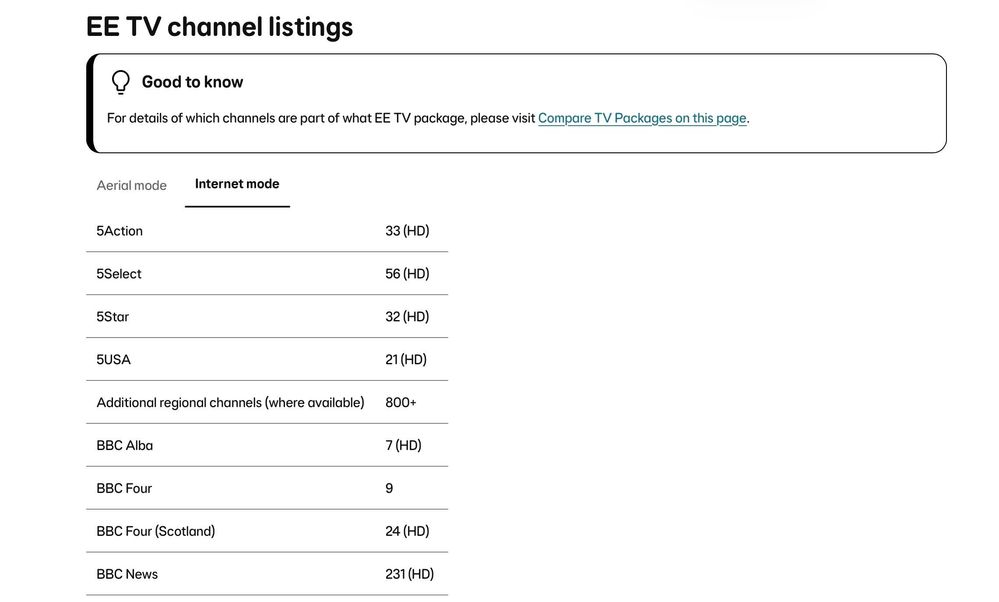
Task: Click the 5USA channel name
Action: tap(114, 360)
